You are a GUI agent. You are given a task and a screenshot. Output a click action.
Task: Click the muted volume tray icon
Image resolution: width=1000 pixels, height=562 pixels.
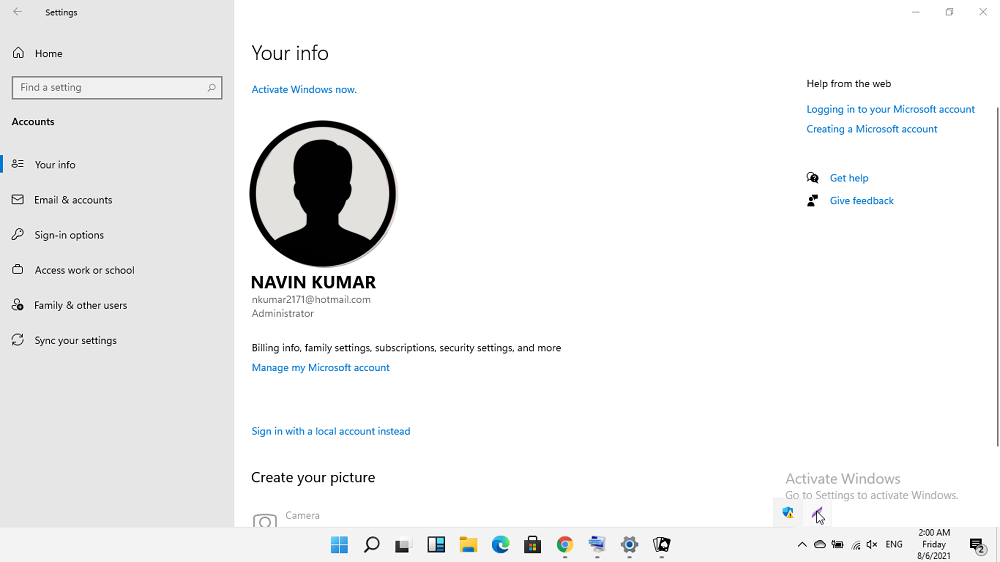[872, 545]
